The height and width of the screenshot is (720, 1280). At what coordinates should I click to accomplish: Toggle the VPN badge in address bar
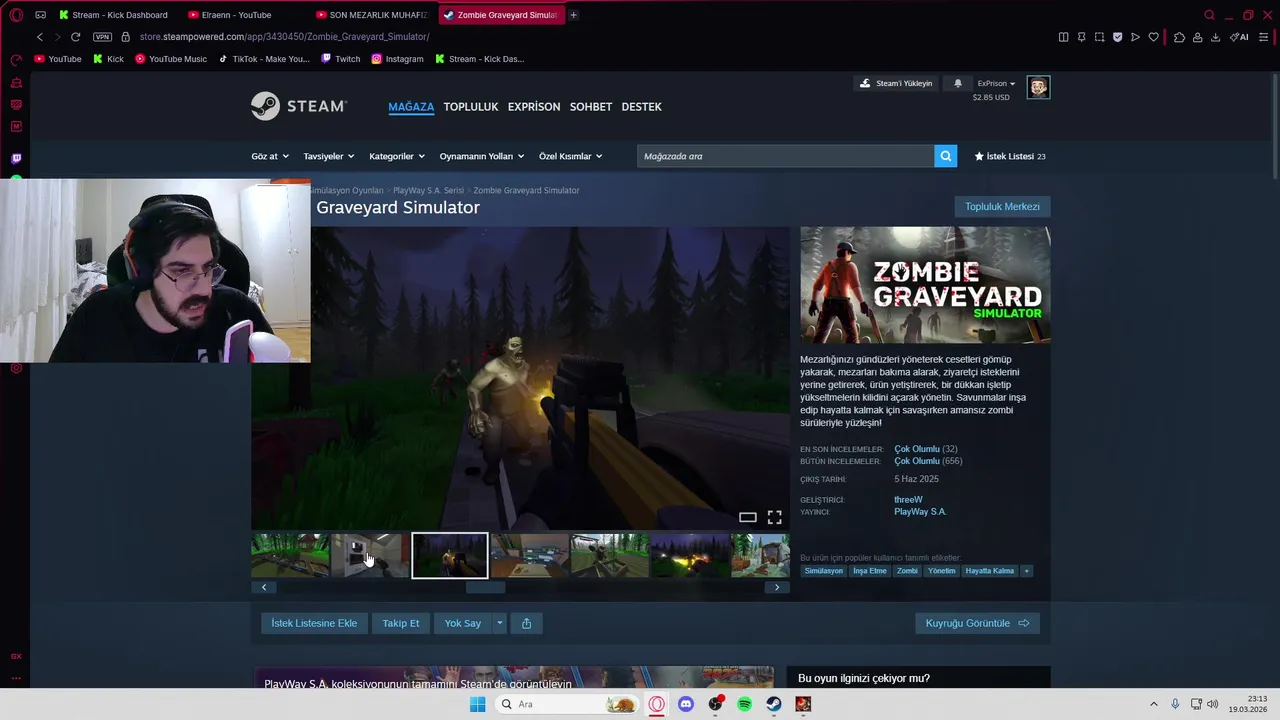click(x=102, y=37)
